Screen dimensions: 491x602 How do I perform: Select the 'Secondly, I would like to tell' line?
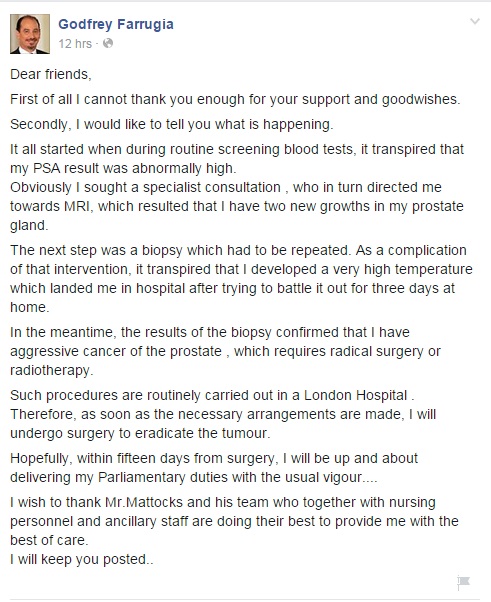click(x=172, y=124)
